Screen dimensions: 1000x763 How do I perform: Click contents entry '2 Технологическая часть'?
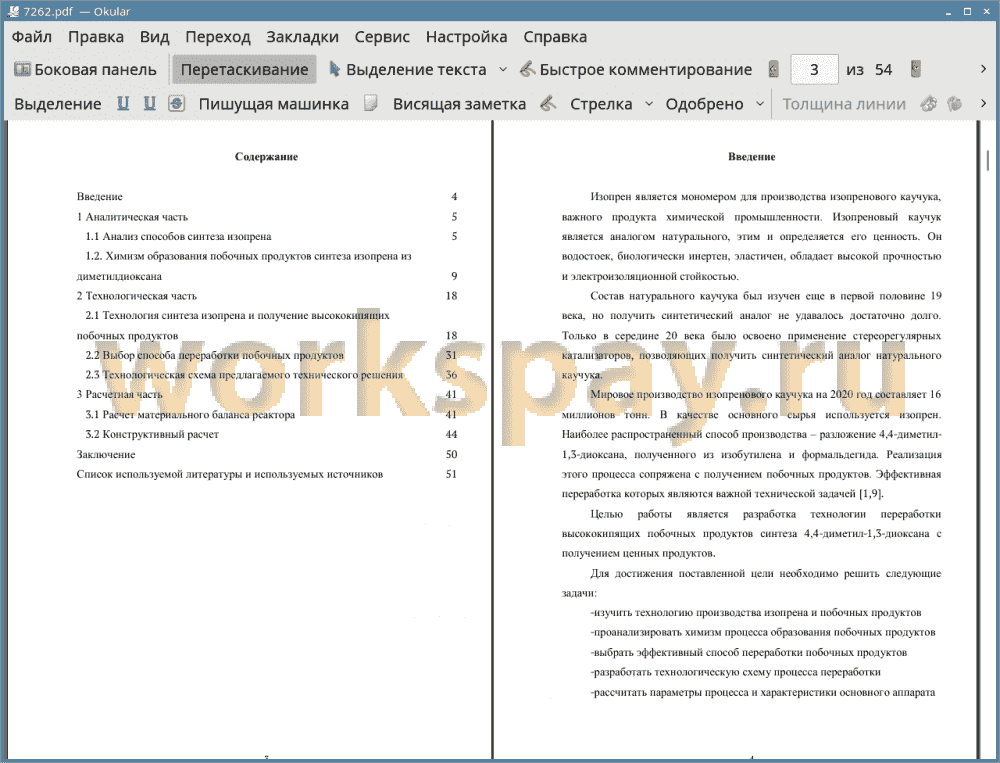137,296
